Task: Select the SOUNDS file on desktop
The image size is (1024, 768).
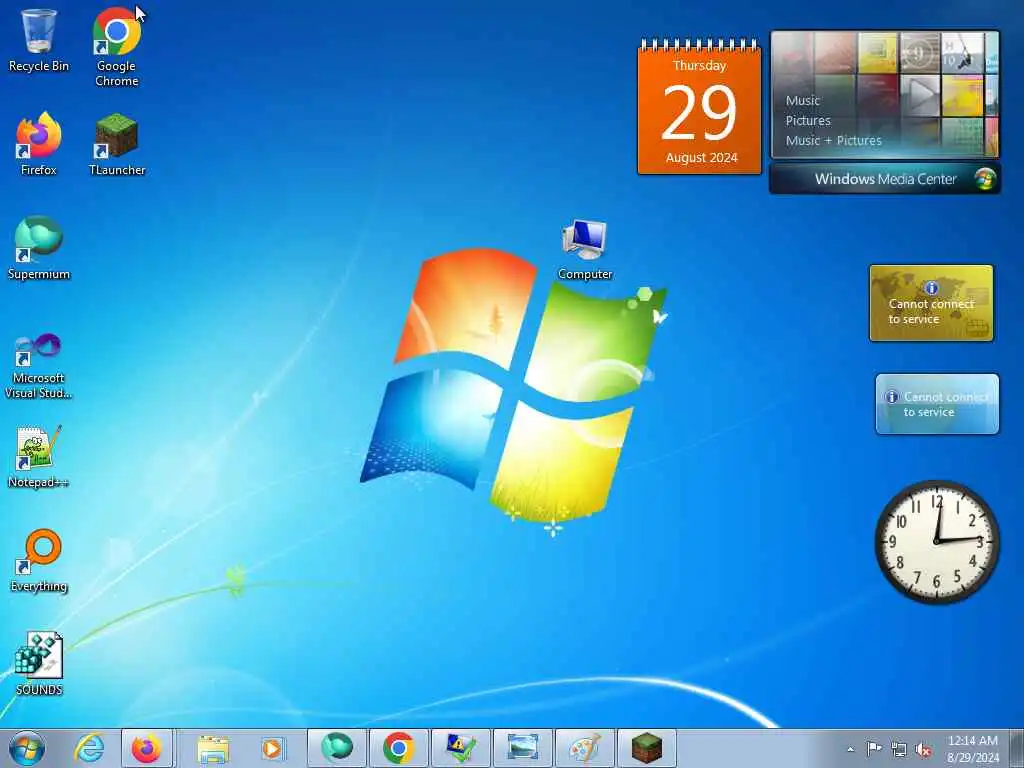Action: (39, 664)
